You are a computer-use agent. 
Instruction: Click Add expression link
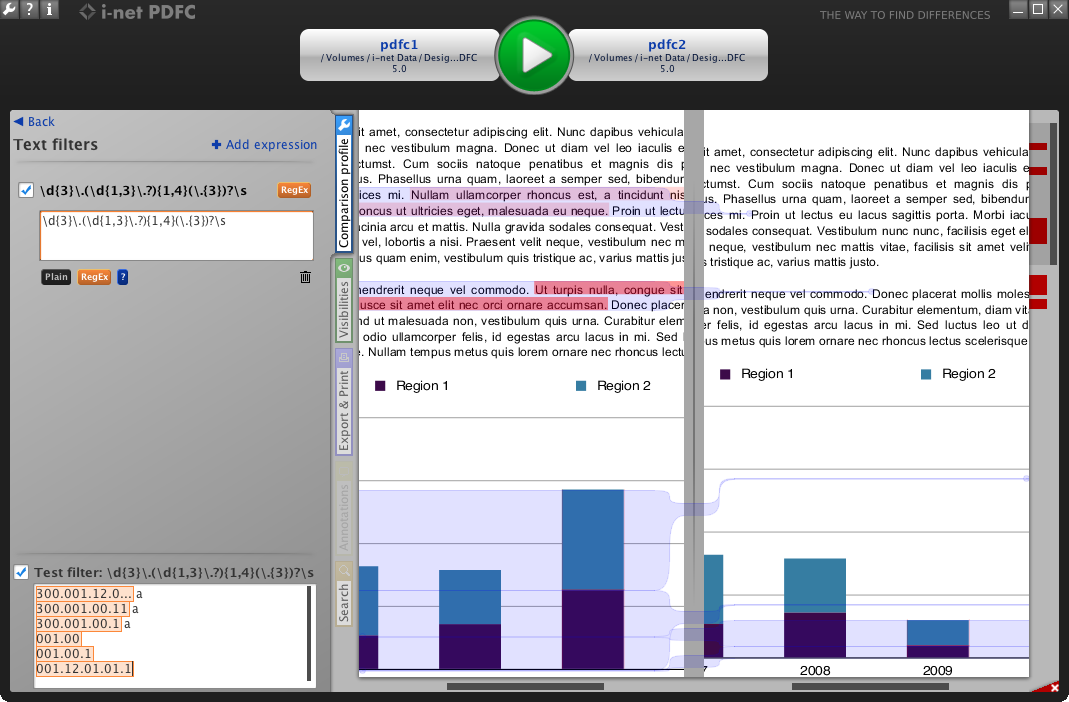click(265, 144)
